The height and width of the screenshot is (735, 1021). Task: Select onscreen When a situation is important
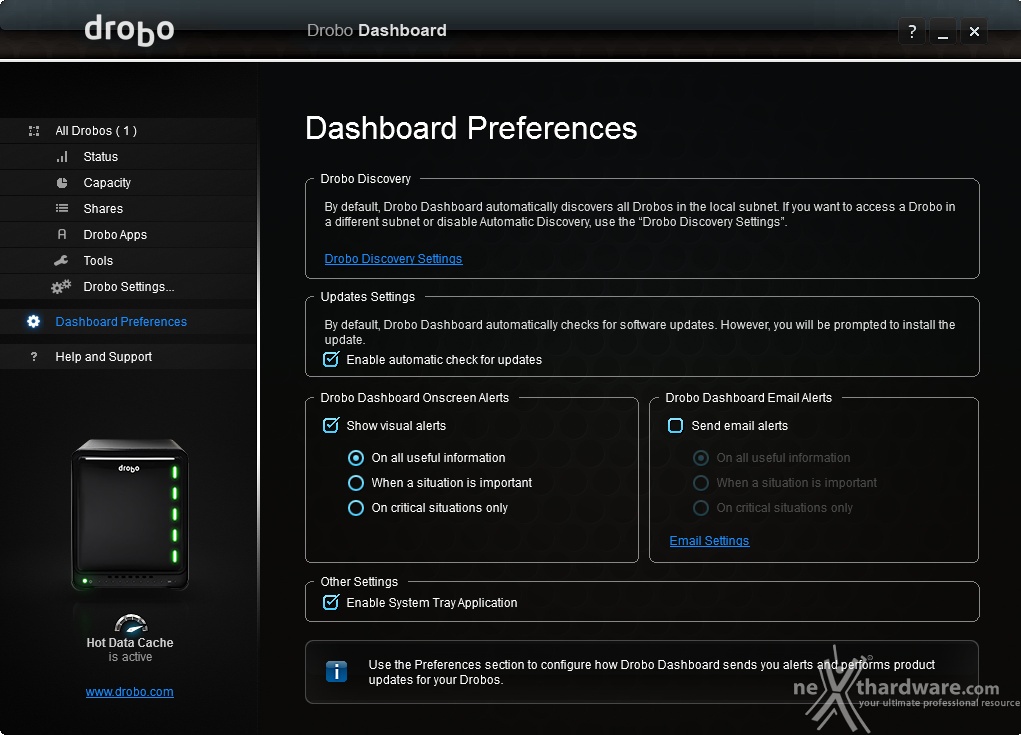tap(356, 482)
